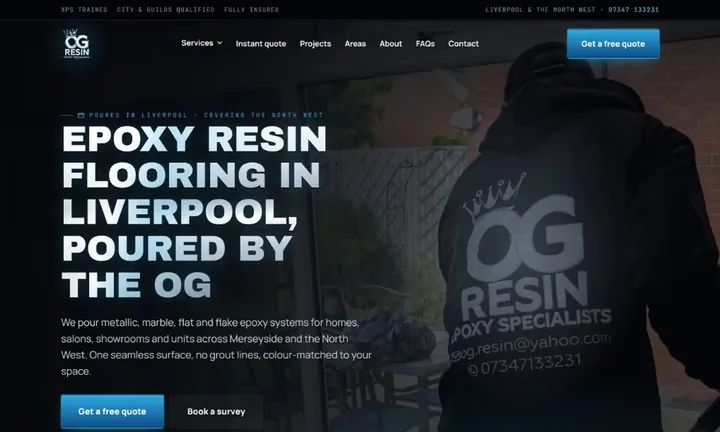Open the Areas nav link

(x=355, y=44)
